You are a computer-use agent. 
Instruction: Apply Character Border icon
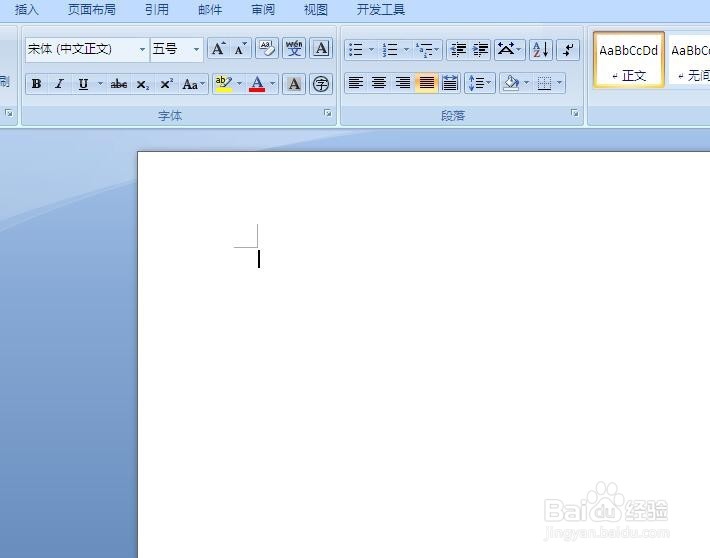[x=321, y=48]
